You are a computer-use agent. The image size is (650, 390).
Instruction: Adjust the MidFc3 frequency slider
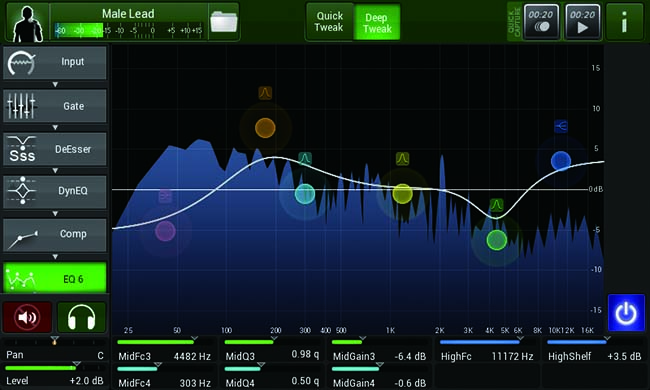point(164,342)
